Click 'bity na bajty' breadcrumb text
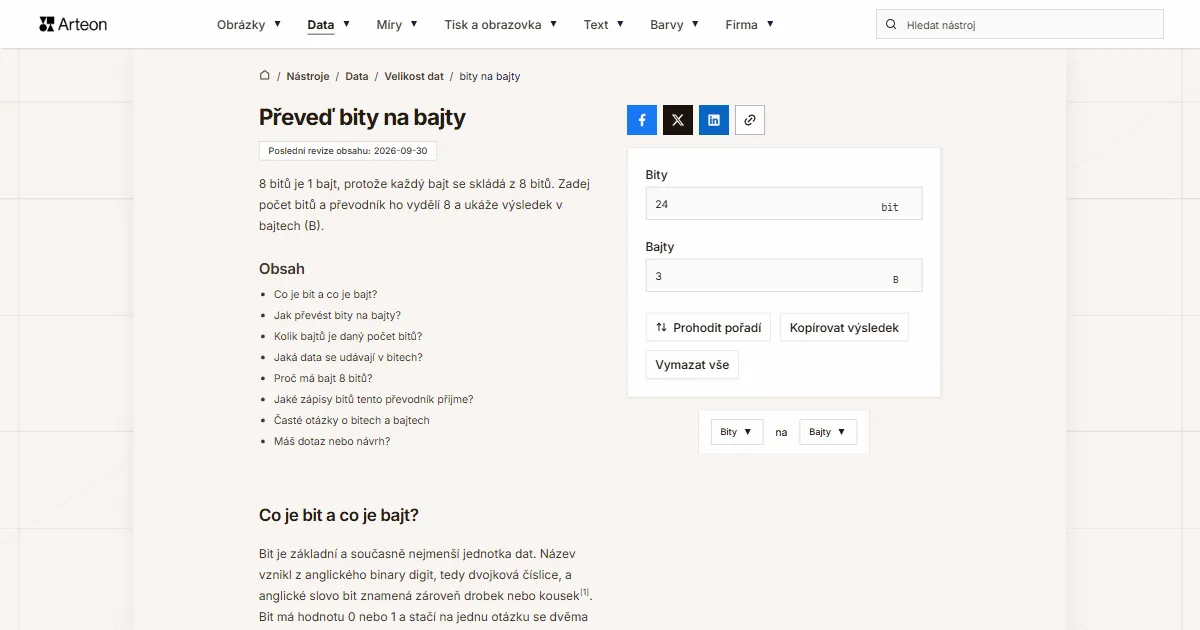This screenshot has width=1200, height=630. (x=490, y=76)
